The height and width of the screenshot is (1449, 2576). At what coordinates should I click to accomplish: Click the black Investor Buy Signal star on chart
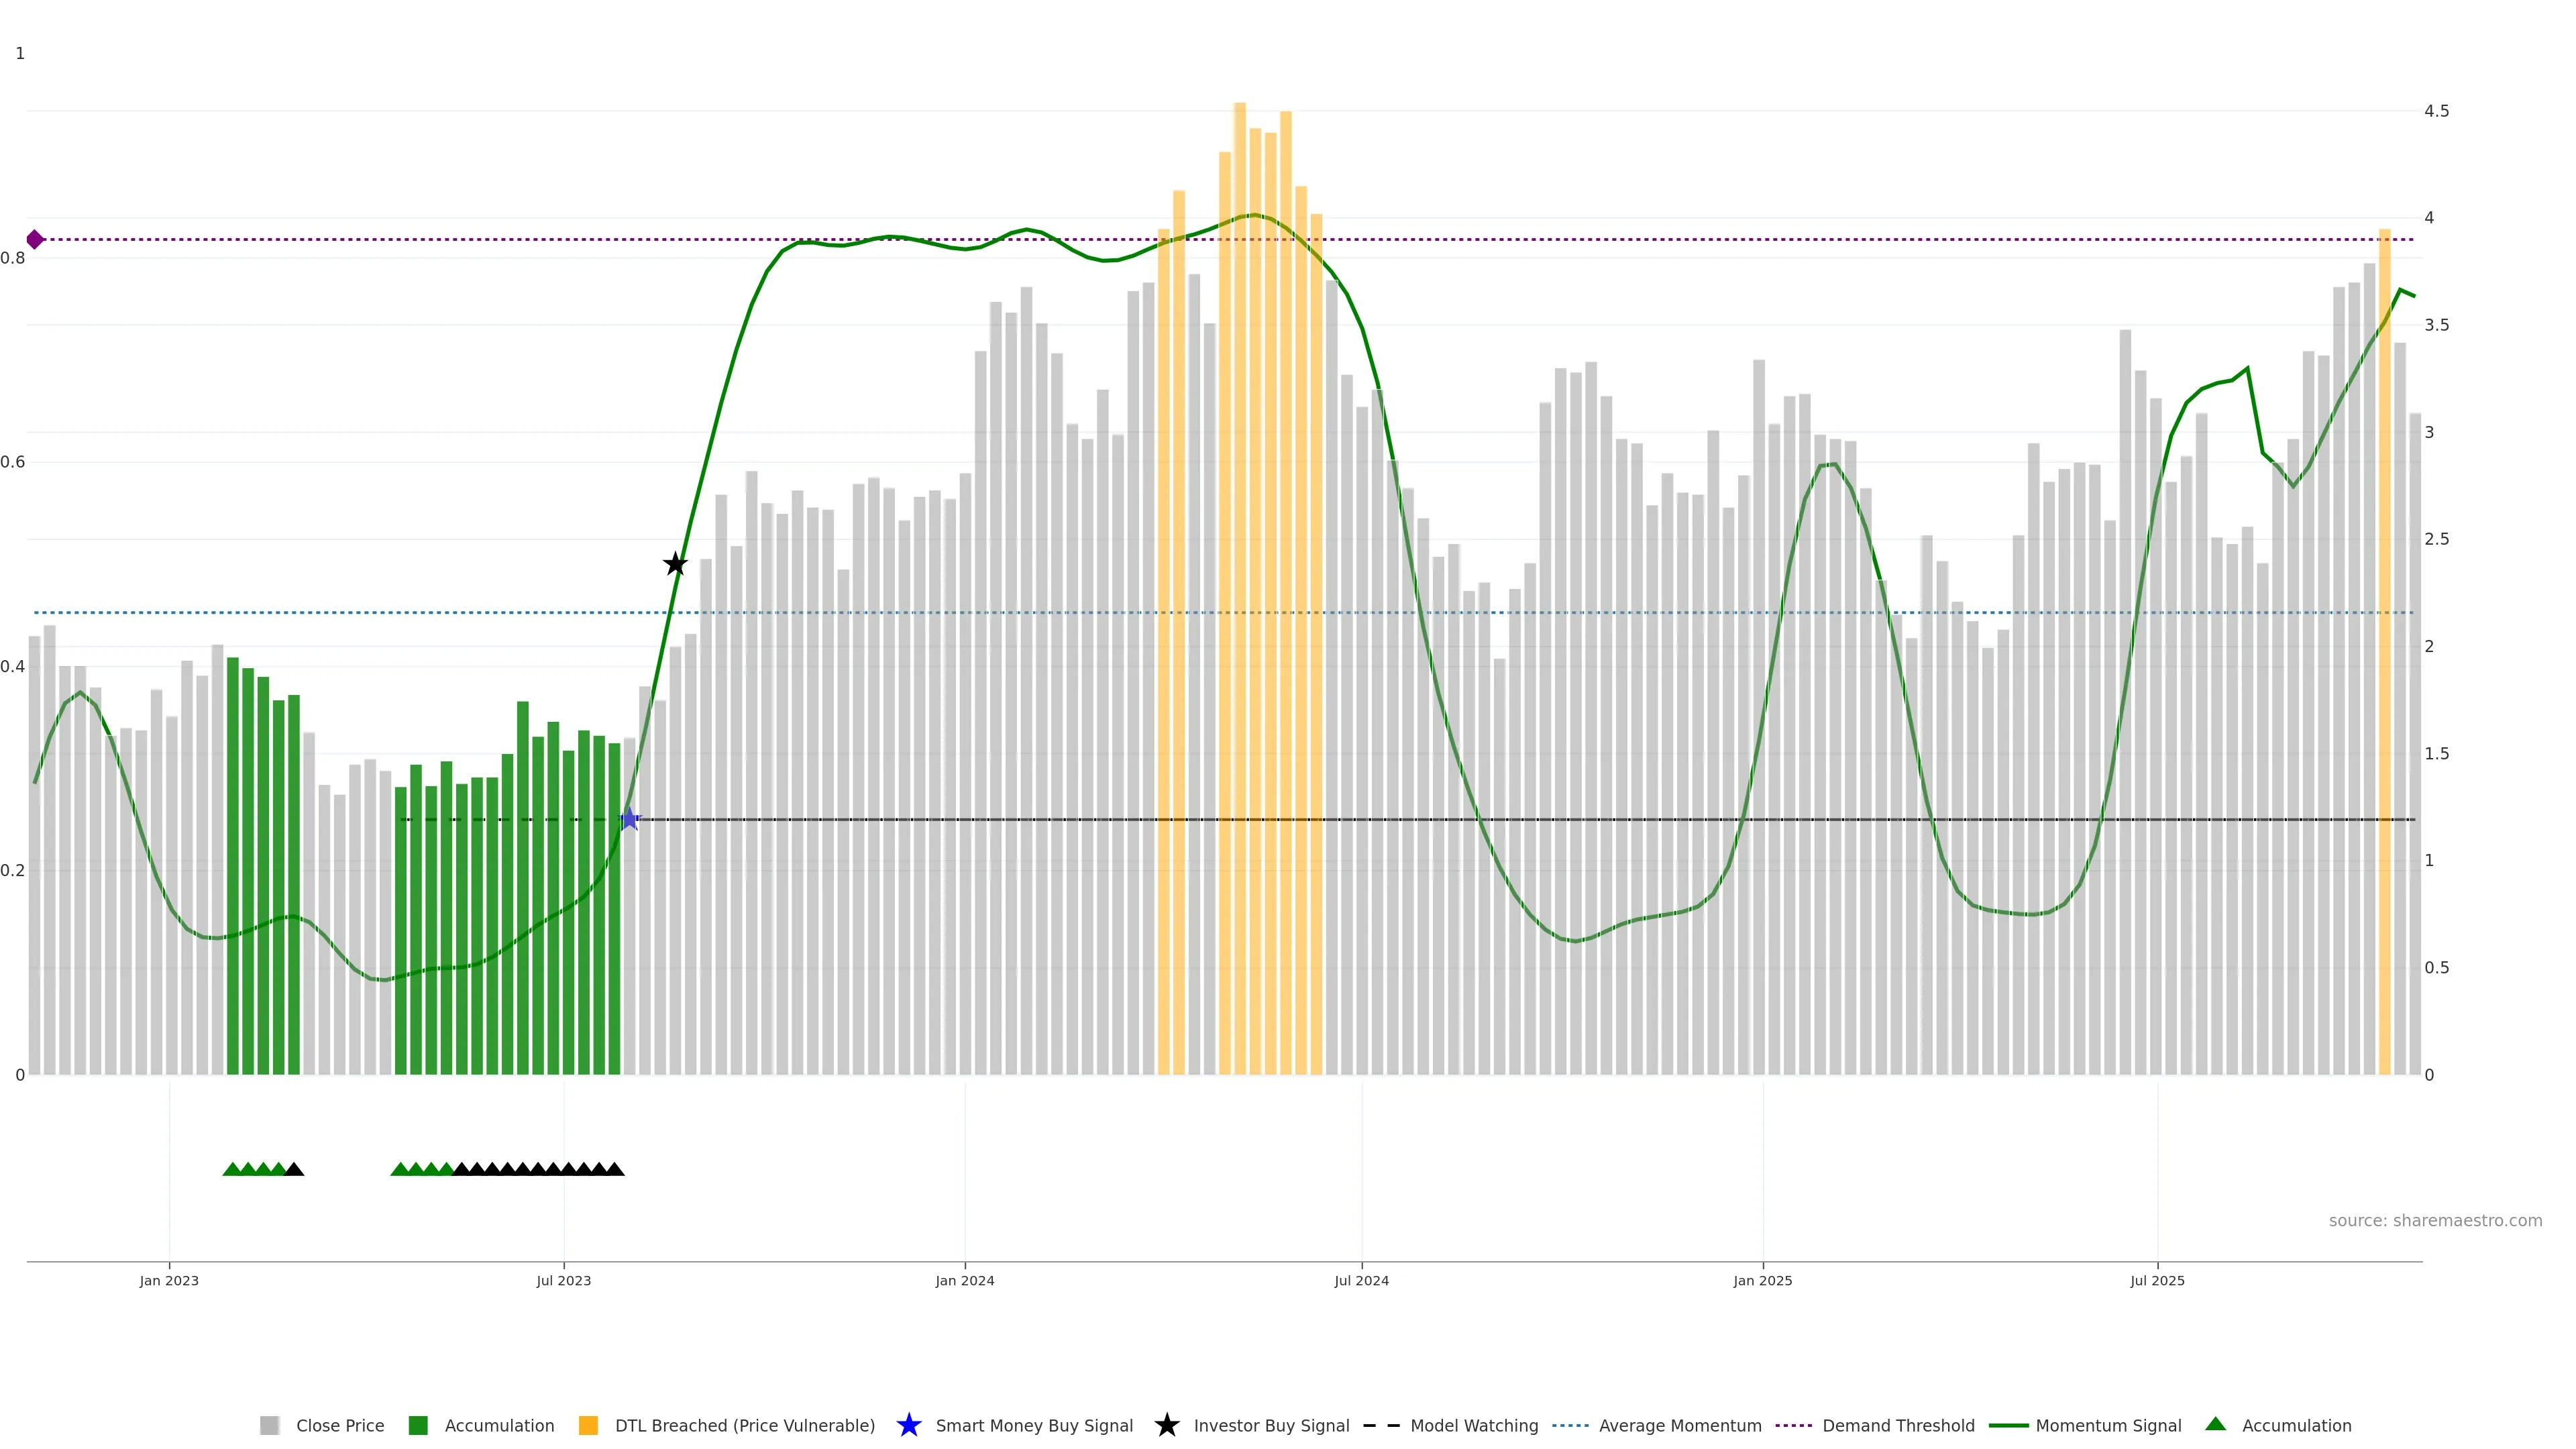pyautogui.click(x=676, y=564)
